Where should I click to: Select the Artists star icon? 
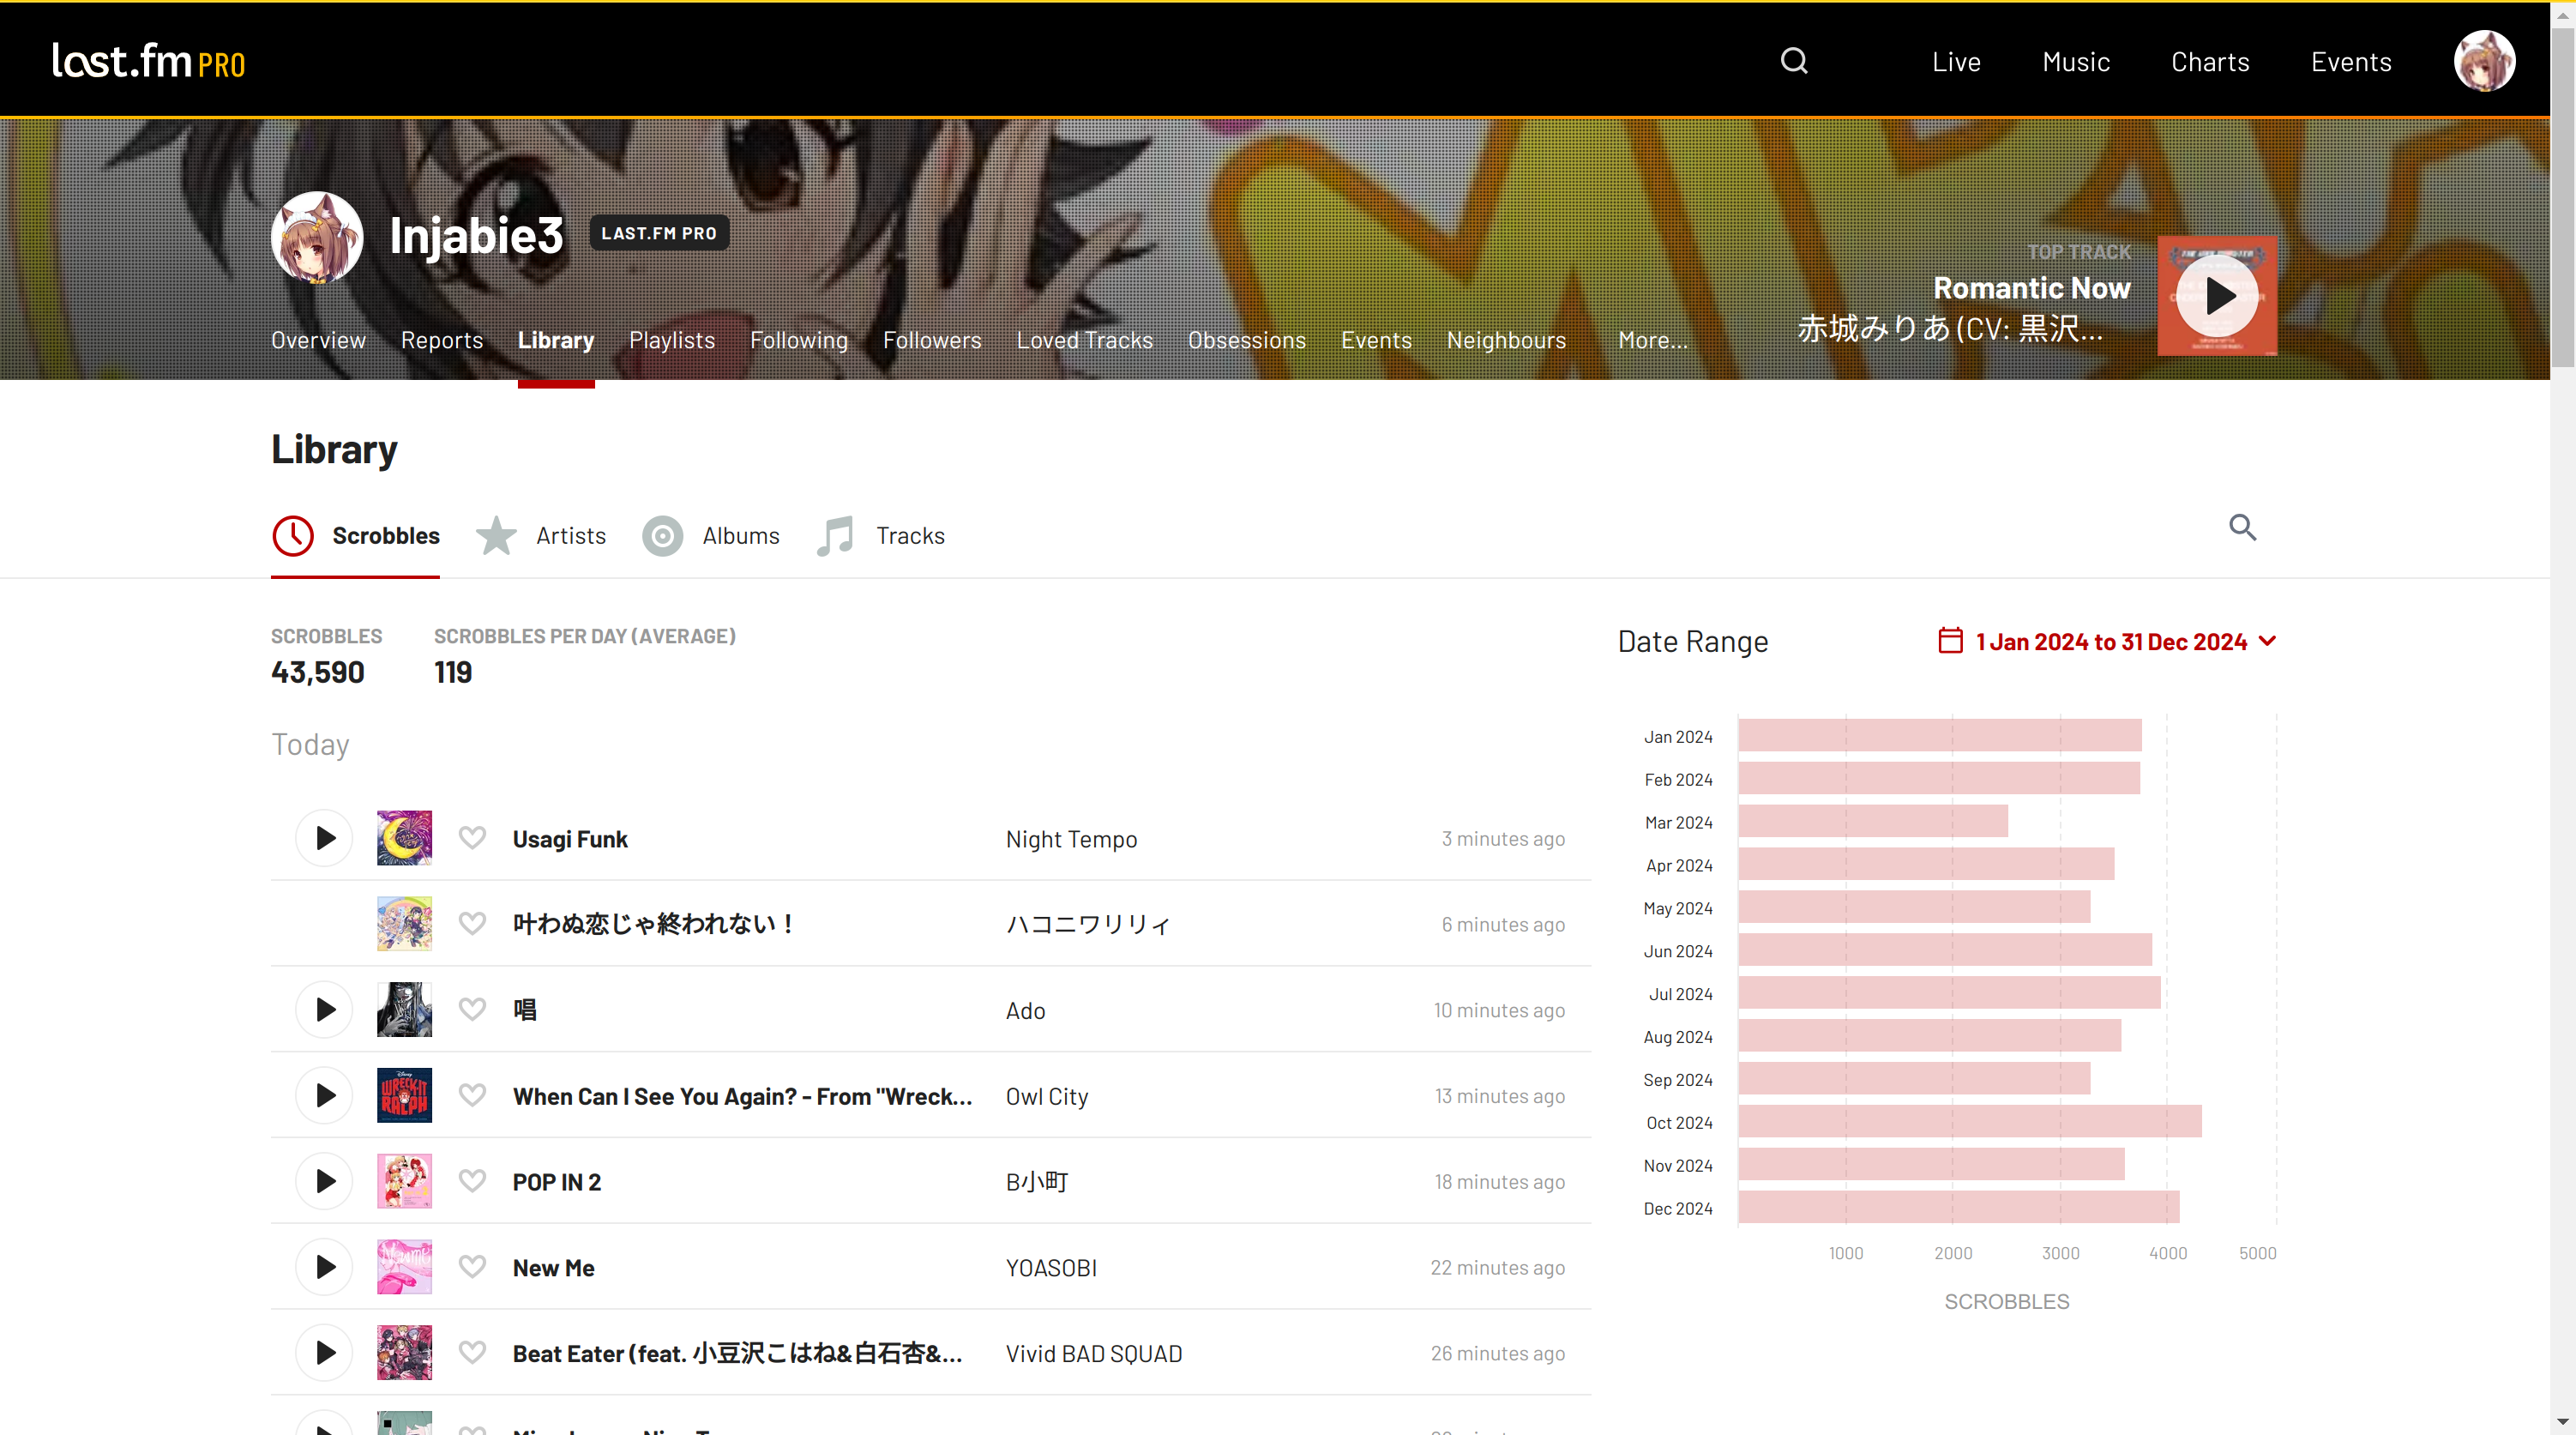coord(496,536)
